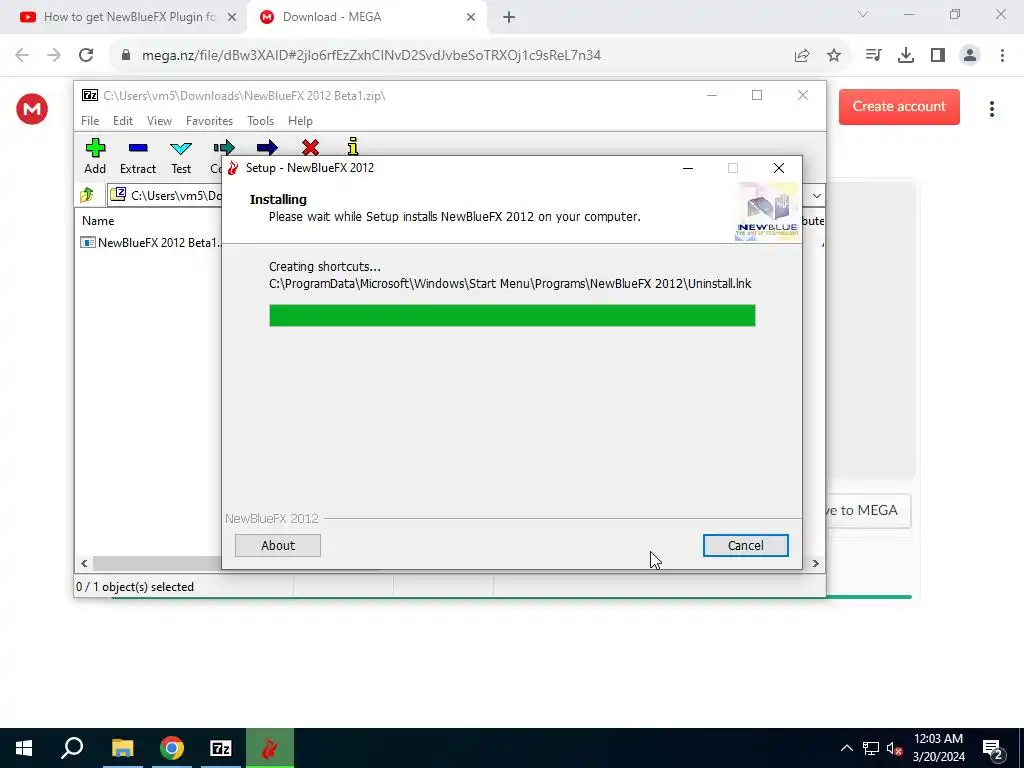Click the 7-Zip status bar selection text
Screen dimensions: 1024x768
tap(135, 586)
